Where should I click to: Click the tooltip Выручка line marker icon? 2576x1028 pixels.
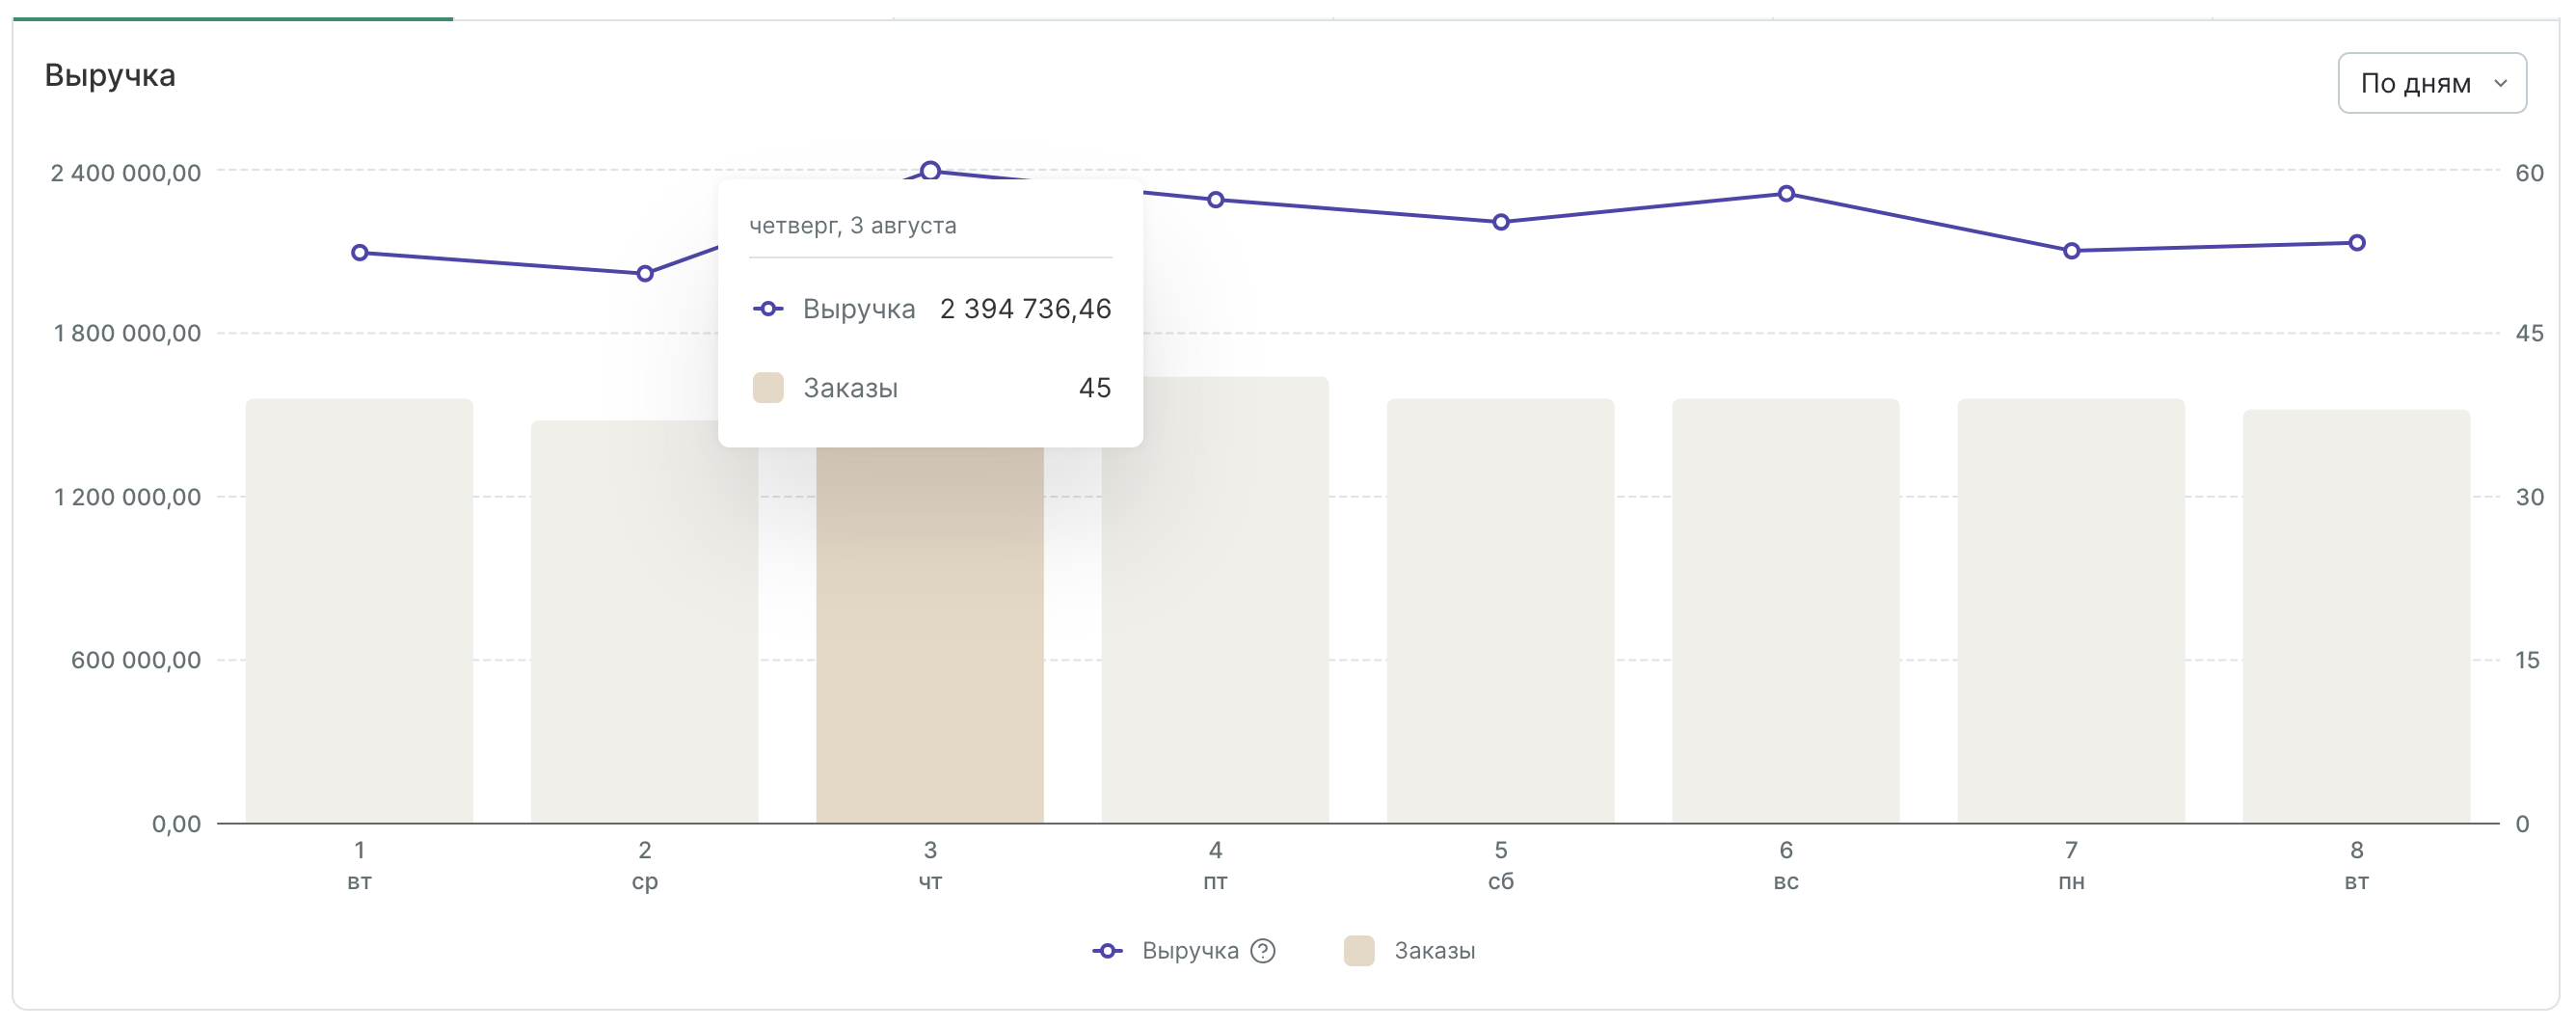(x=768, y=309)
